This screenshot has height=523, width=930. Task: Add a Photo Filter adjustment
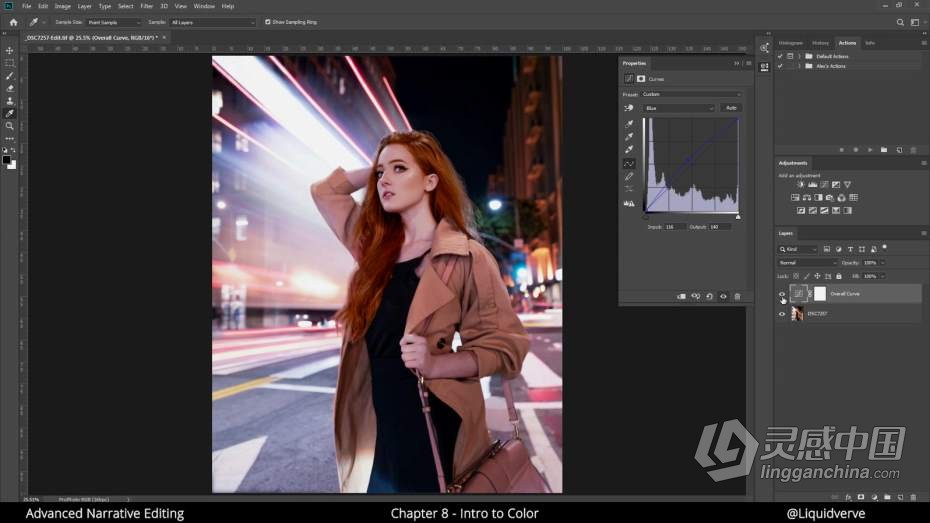pyautogui.click(x=830, y=197)
